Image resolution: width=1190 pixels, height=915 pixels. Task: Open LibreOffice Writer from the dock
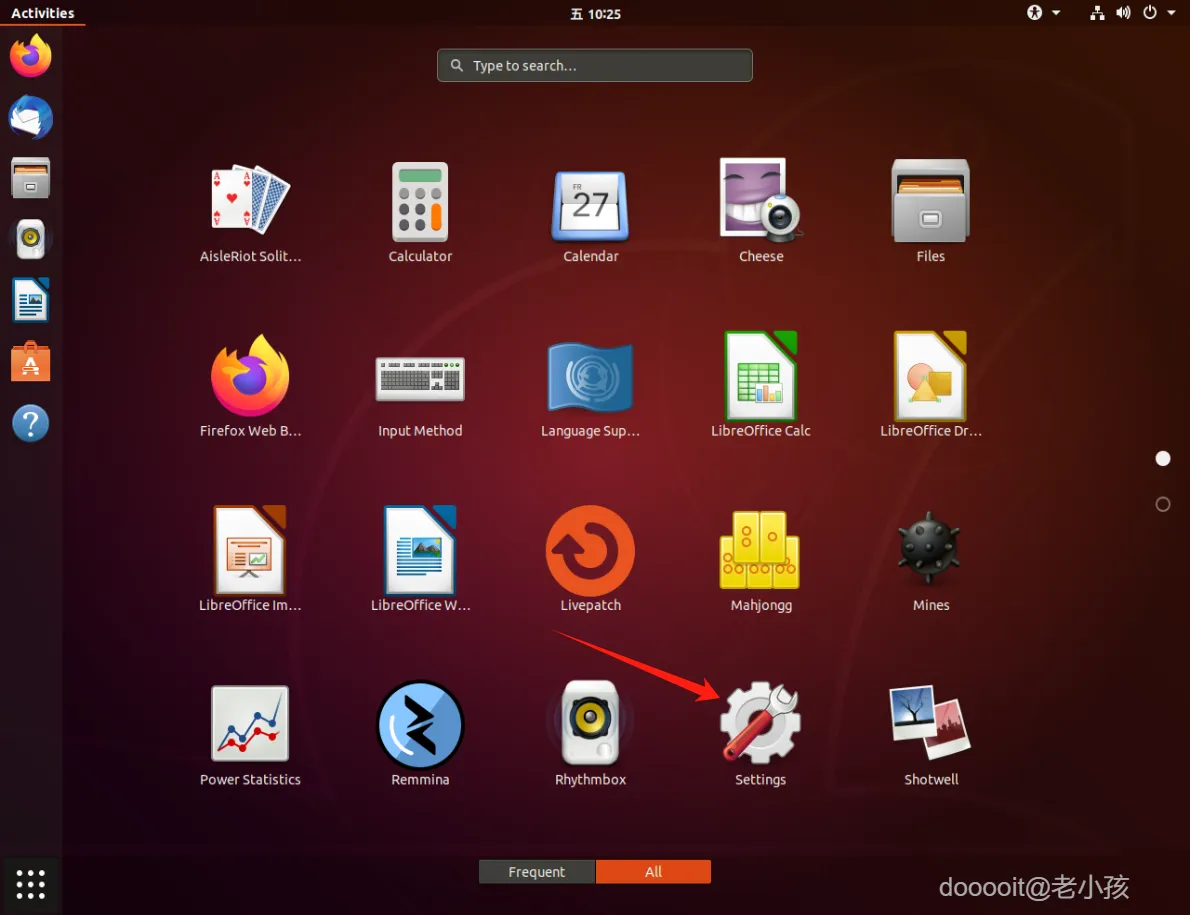(30, 300)
